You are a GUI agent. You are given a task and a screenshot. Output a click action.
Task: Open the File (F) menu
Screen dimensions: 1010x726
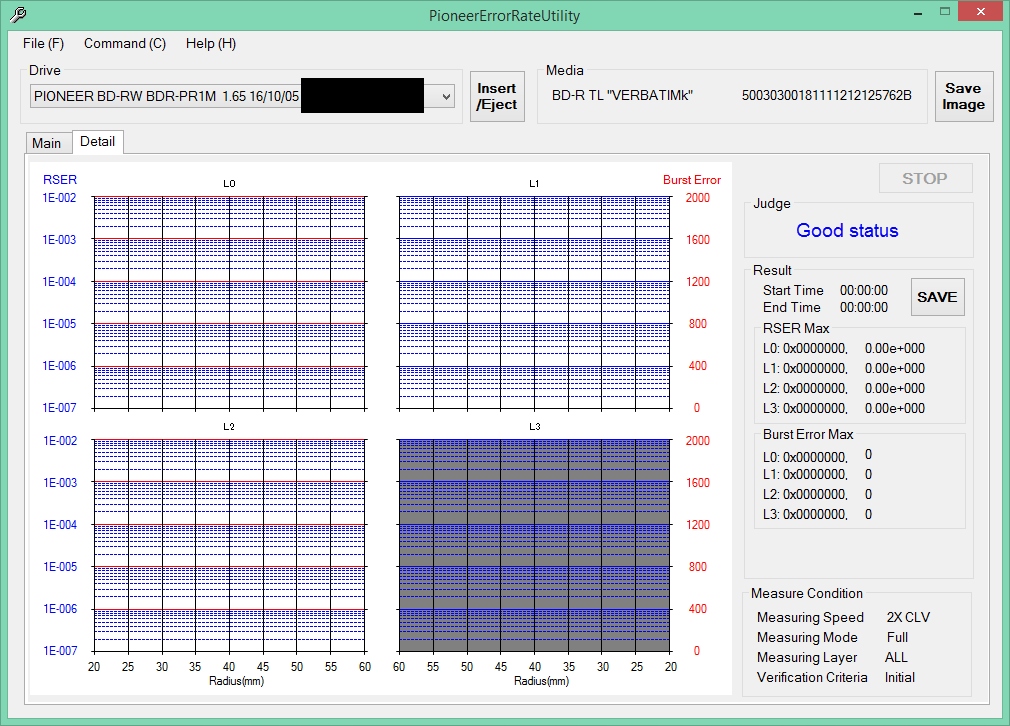(x=43, y=44)
